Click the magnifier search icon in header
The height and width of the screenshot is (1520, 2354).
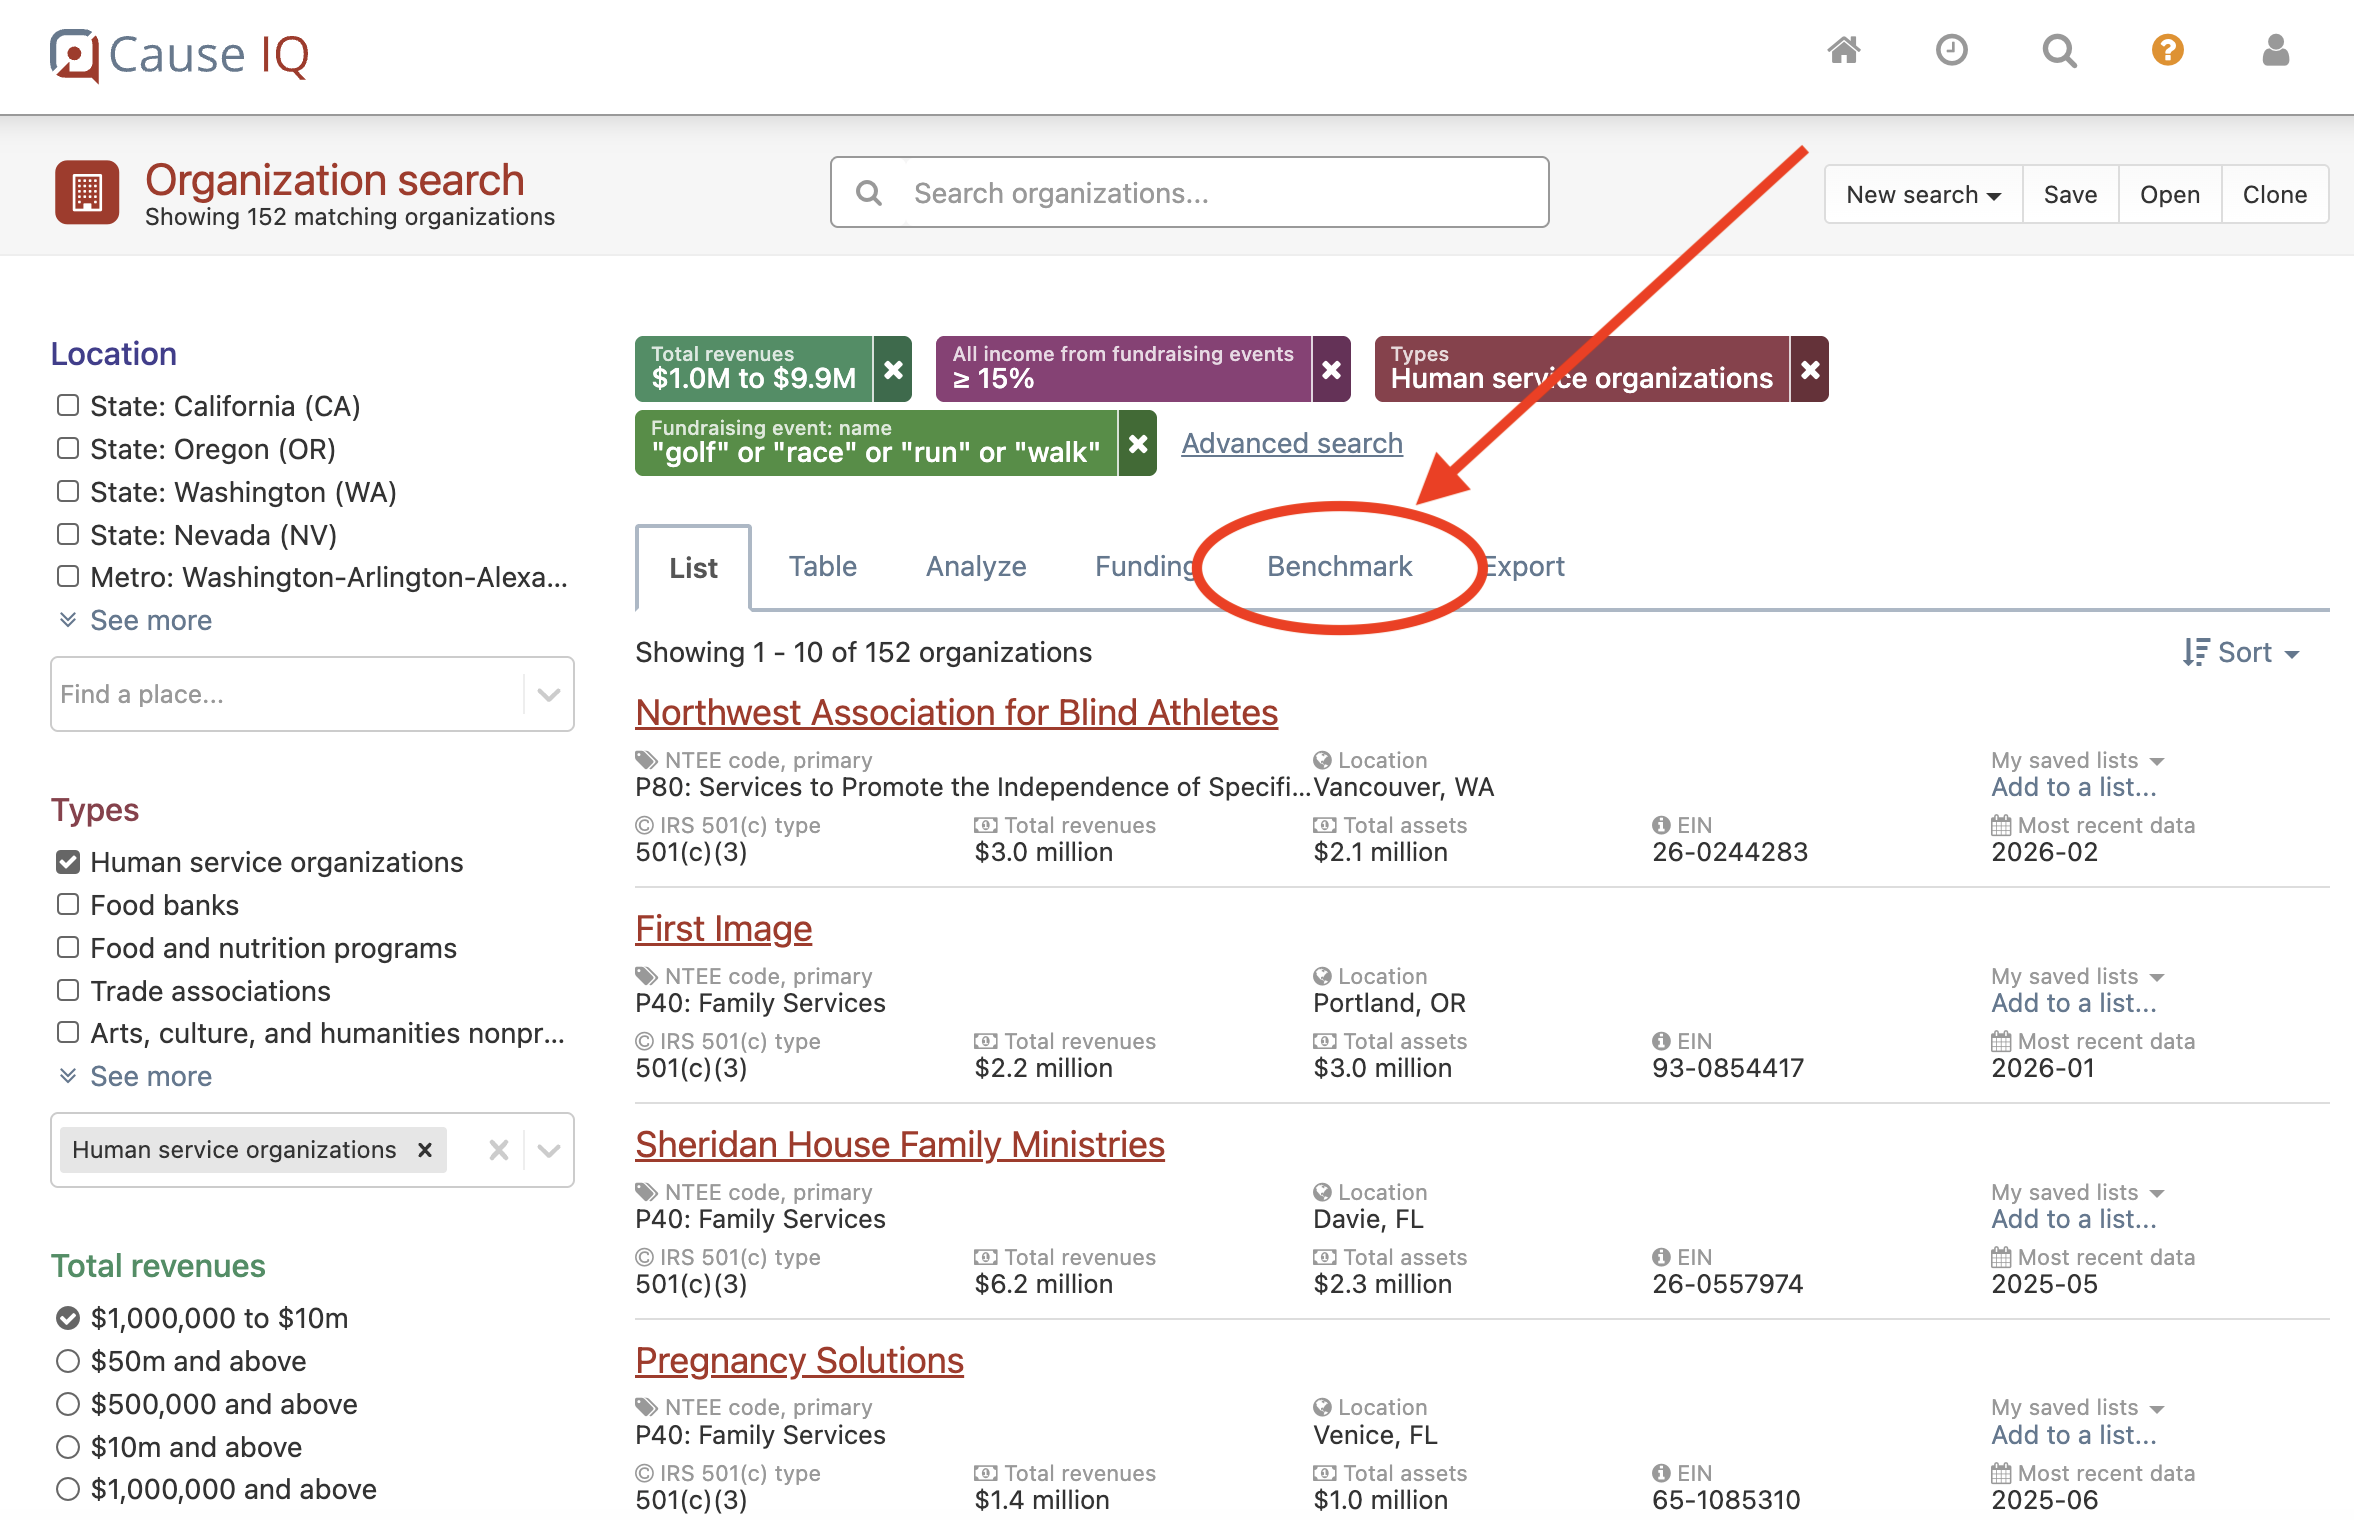[2059, 50]
